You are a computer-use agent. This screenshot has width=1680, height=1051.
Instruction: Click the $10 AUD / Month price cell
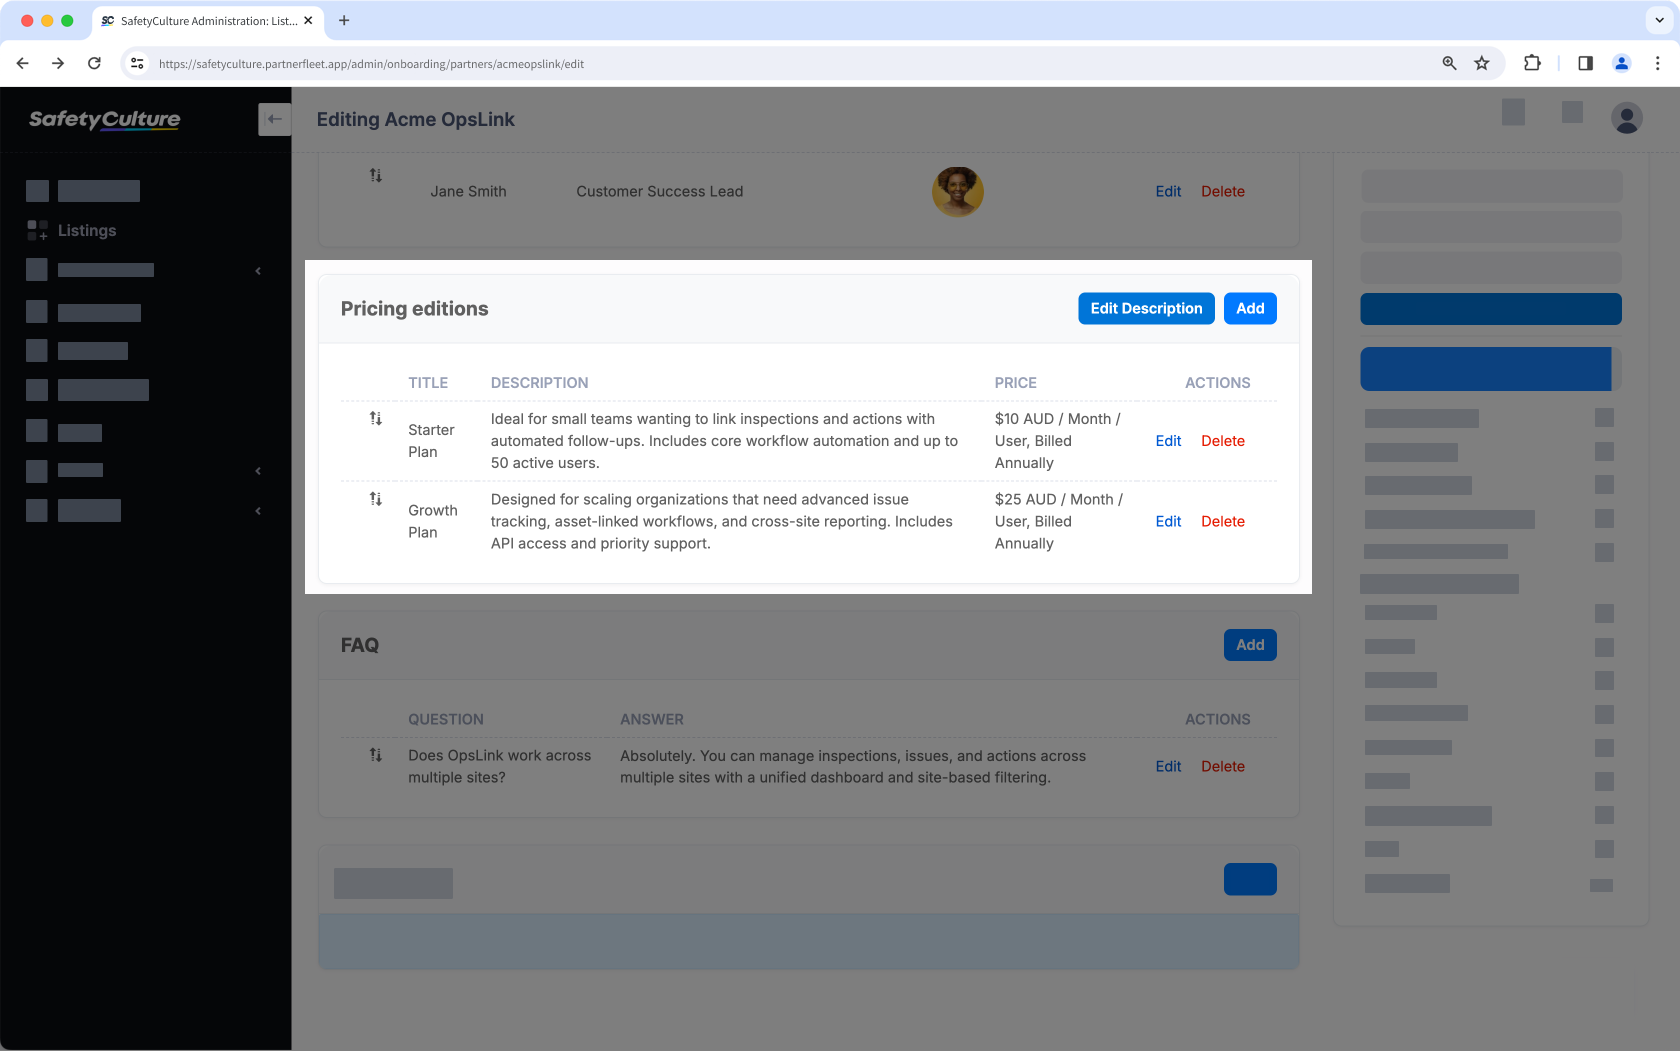(x=1058, y=441)
